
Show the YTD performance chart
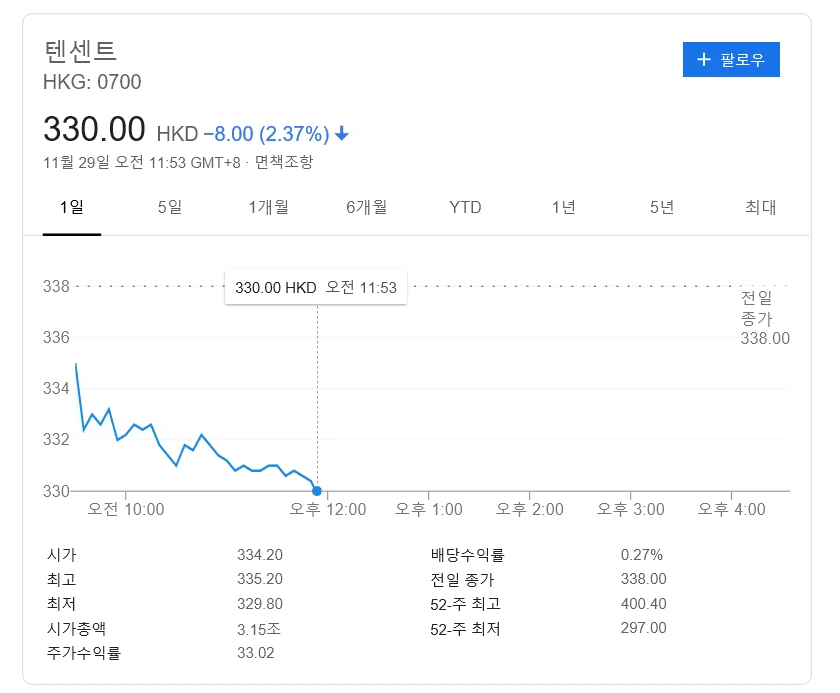tap(464, 207)
